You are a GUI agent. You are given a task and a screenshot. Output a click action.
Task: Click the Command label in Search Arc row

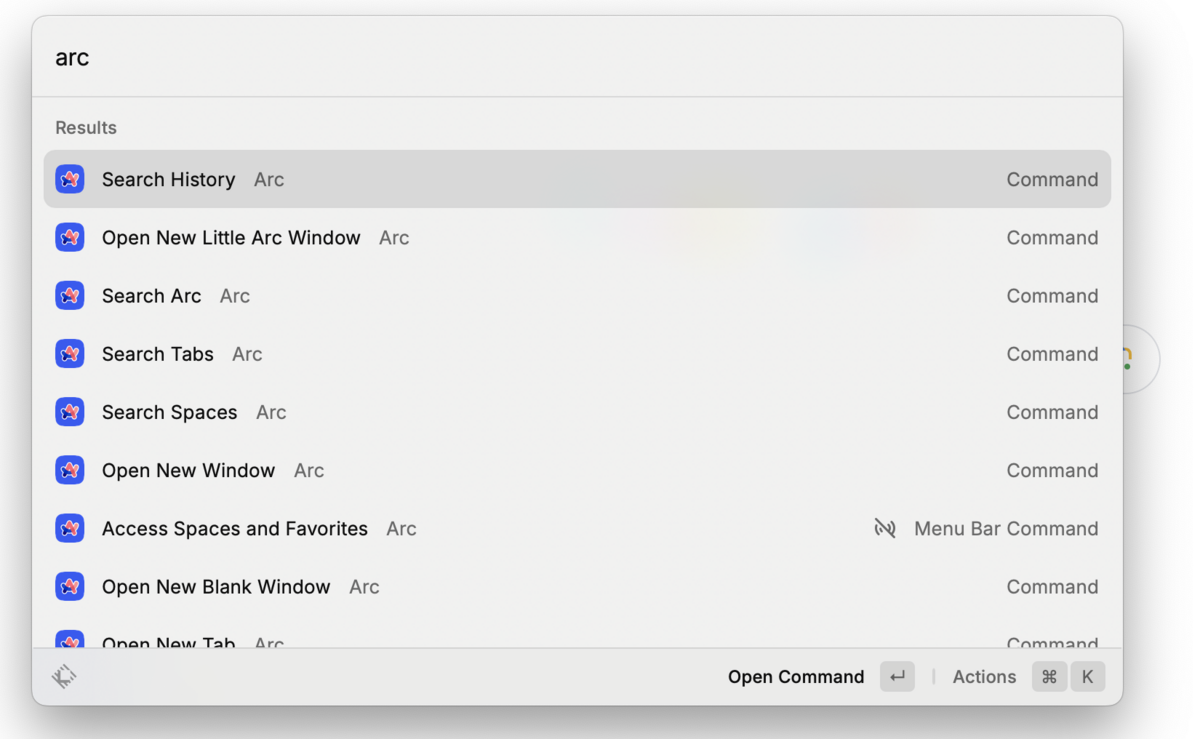coord(1052,296)
